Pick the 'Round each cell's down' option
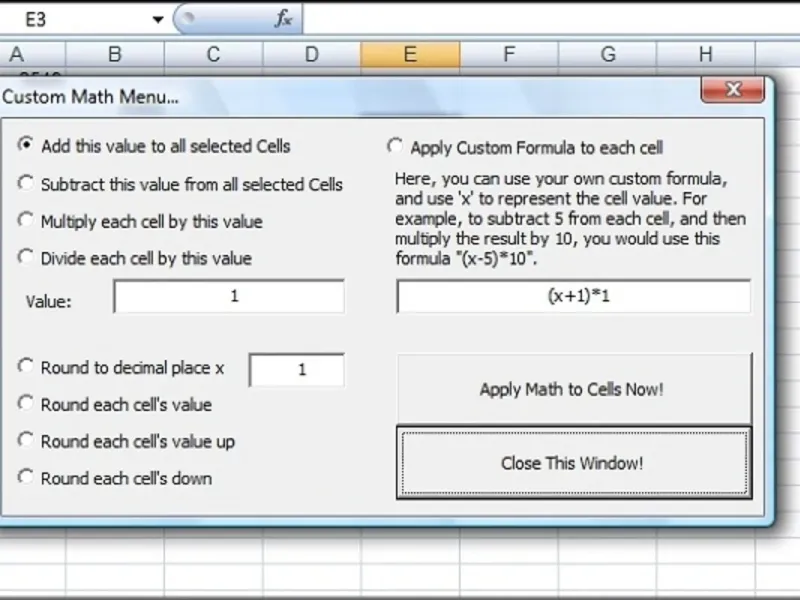This screenshot has width=800, height=600. tap(26, 477)
